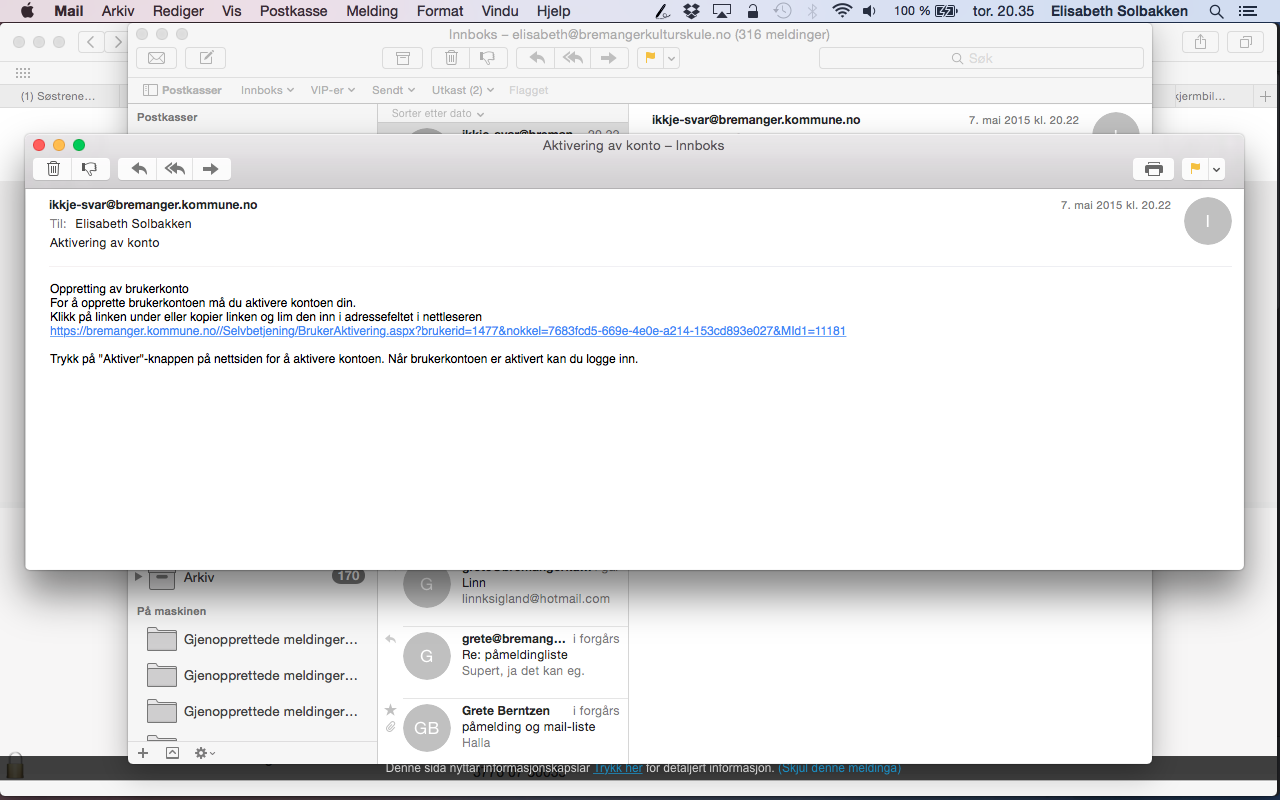
Task: Click compose new message icon in Innboks window
Action: point(206,58)
